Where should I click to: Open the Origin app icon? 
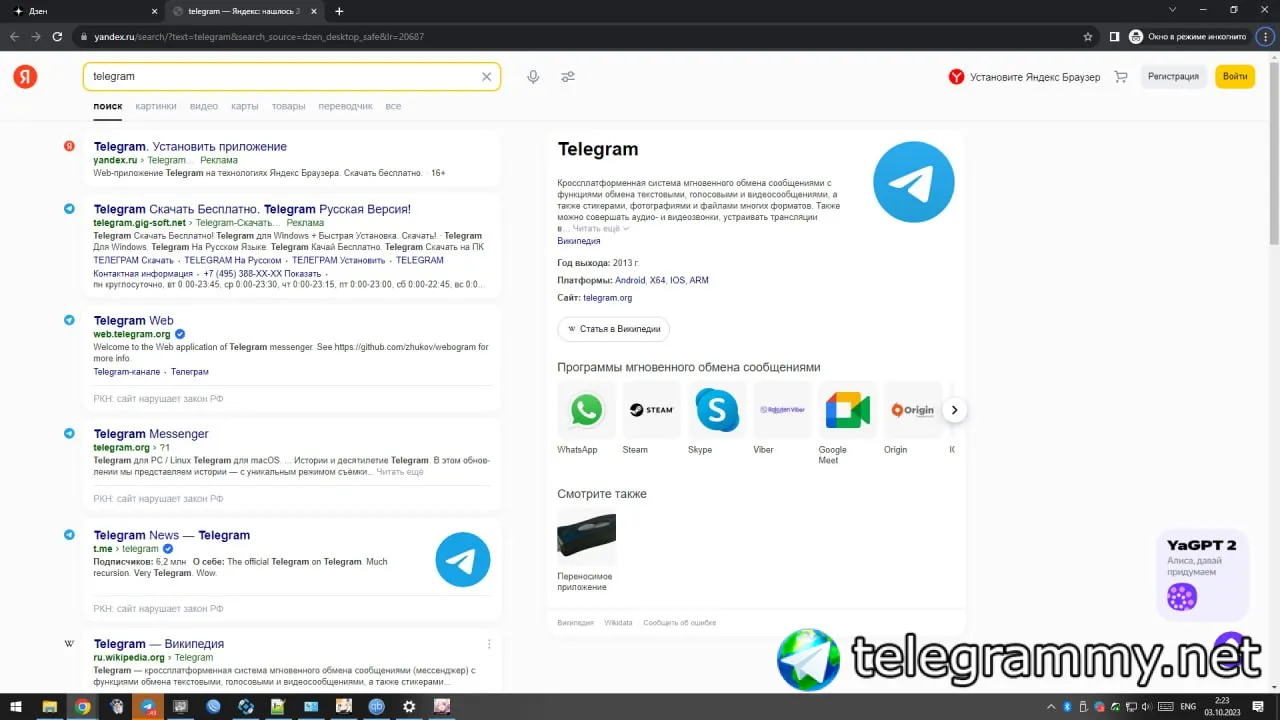pos(912,410)
